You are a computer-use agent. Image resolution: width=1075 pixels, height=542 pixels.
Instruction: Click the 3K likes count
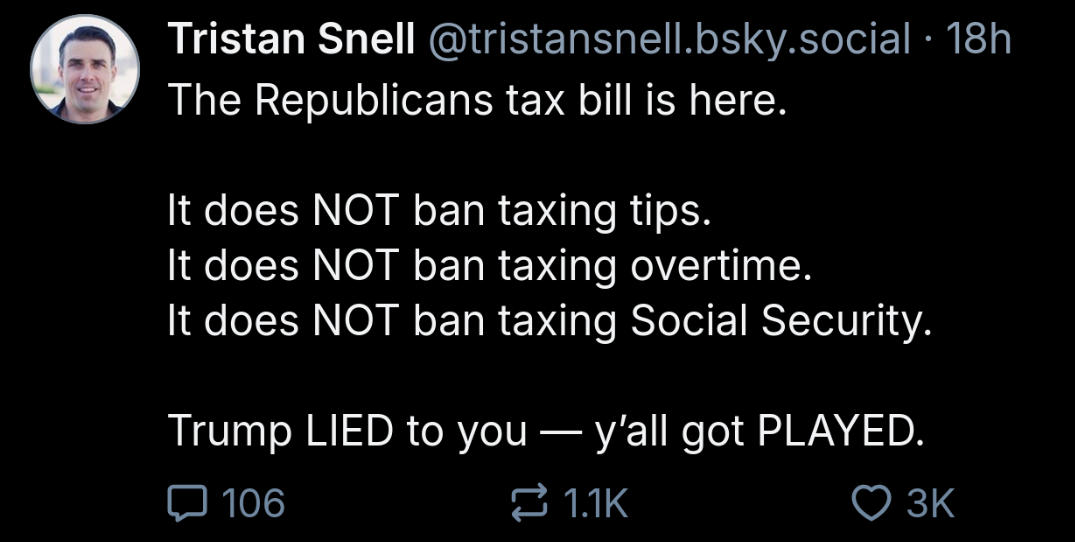point(930,503)
